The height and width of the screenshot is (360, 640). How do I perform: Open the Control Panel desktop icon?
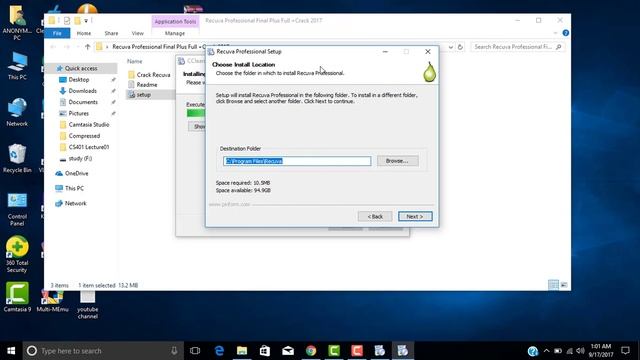[x=17, y=209]
